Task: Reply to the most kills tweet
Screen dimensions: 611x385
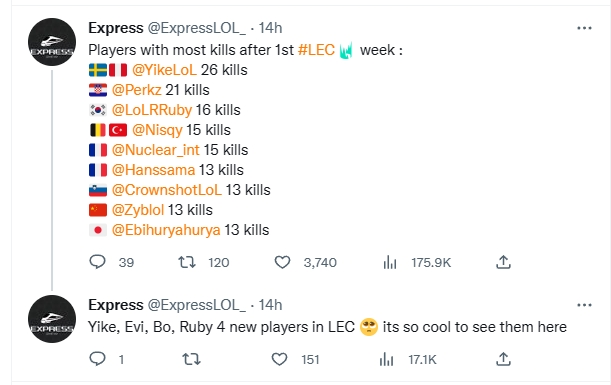Action: point(97,262)
